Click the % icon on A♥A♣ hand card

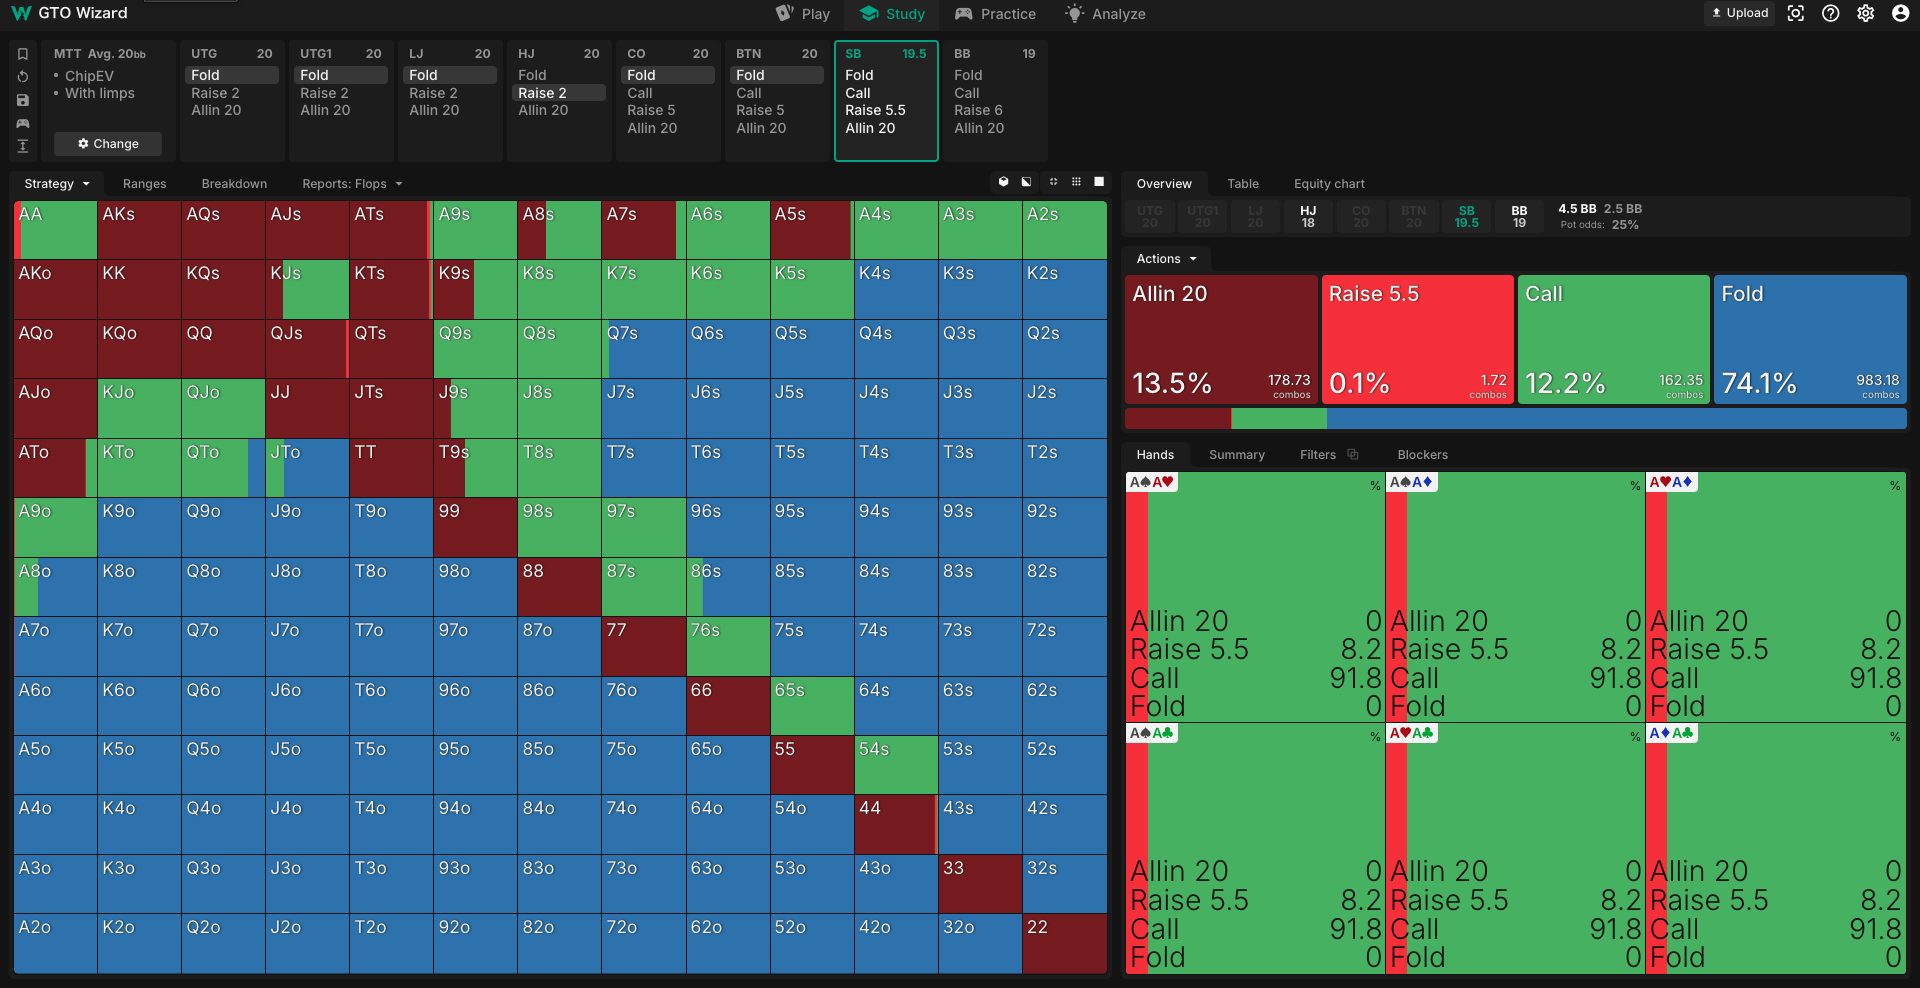(x=1635, y=736)
